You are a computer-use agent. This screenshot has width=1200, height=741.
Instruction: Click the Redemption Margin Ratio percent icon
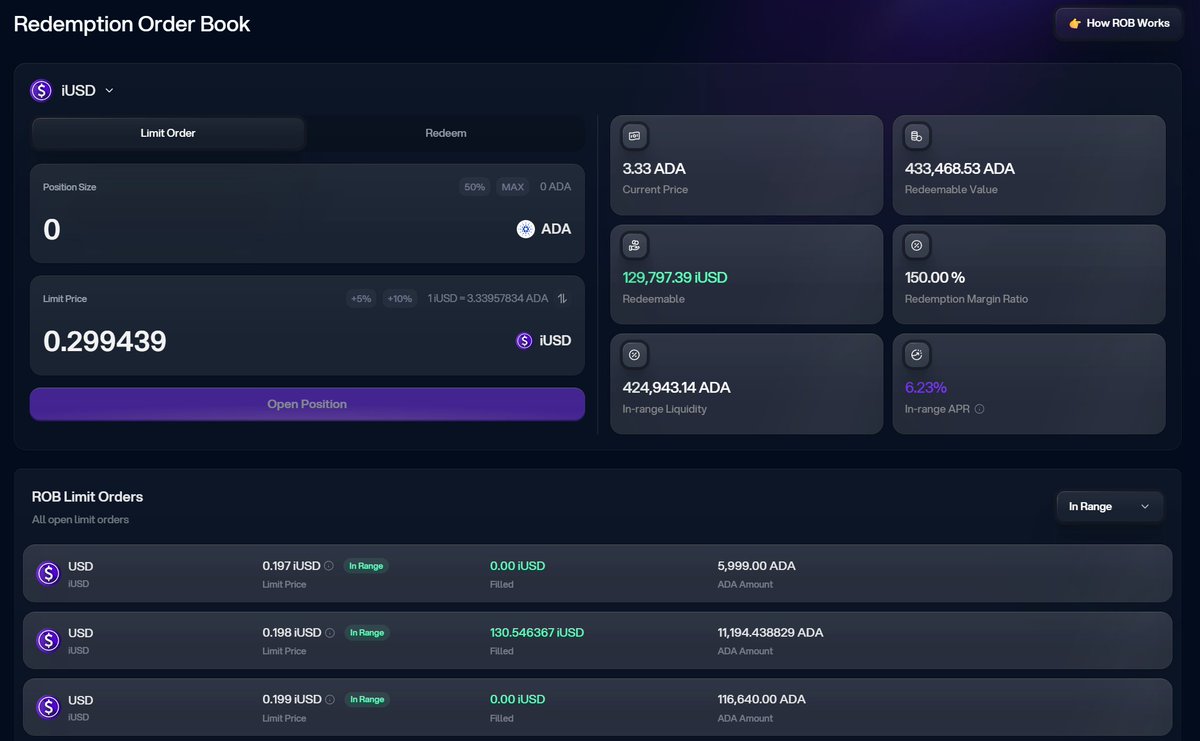point(916,244)
